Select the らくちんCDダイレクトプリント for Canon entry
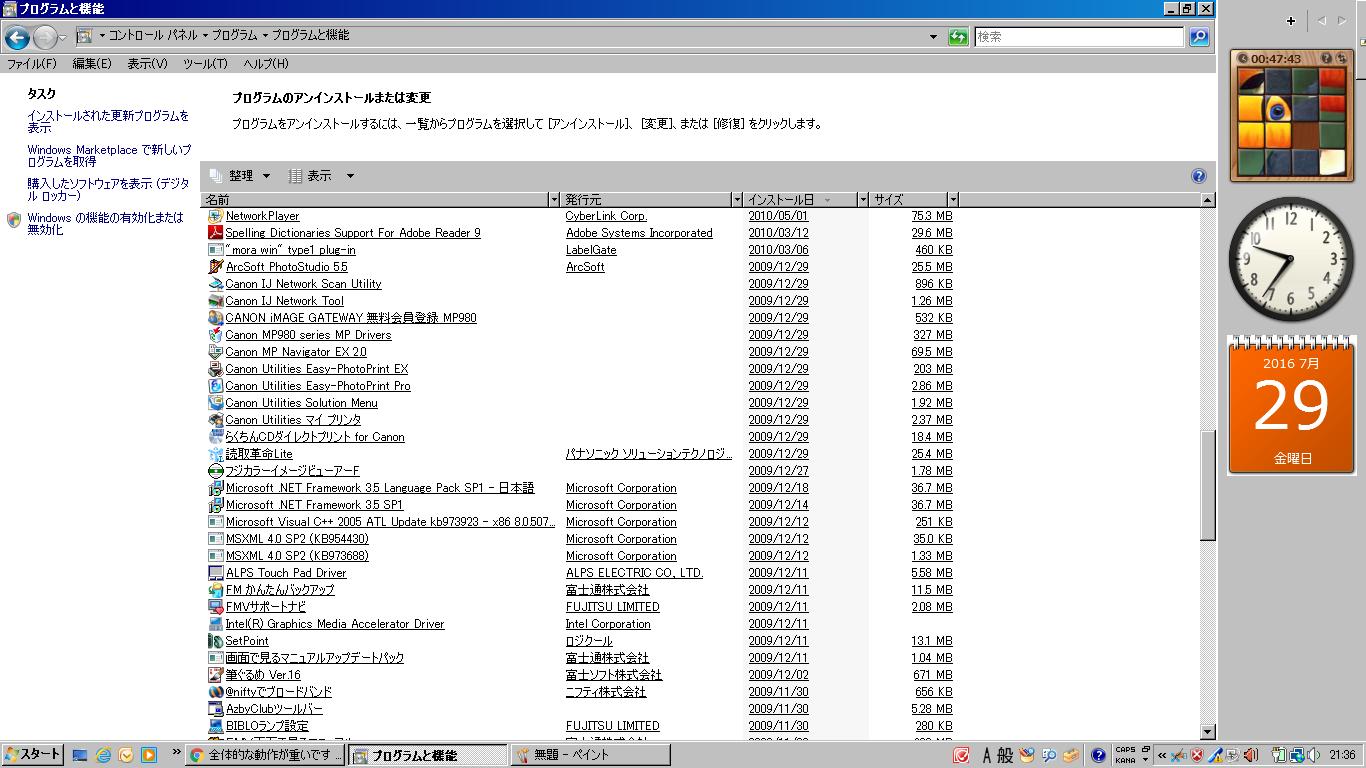The width and height of the screenshot is (1366, 768). coord(315,437)
